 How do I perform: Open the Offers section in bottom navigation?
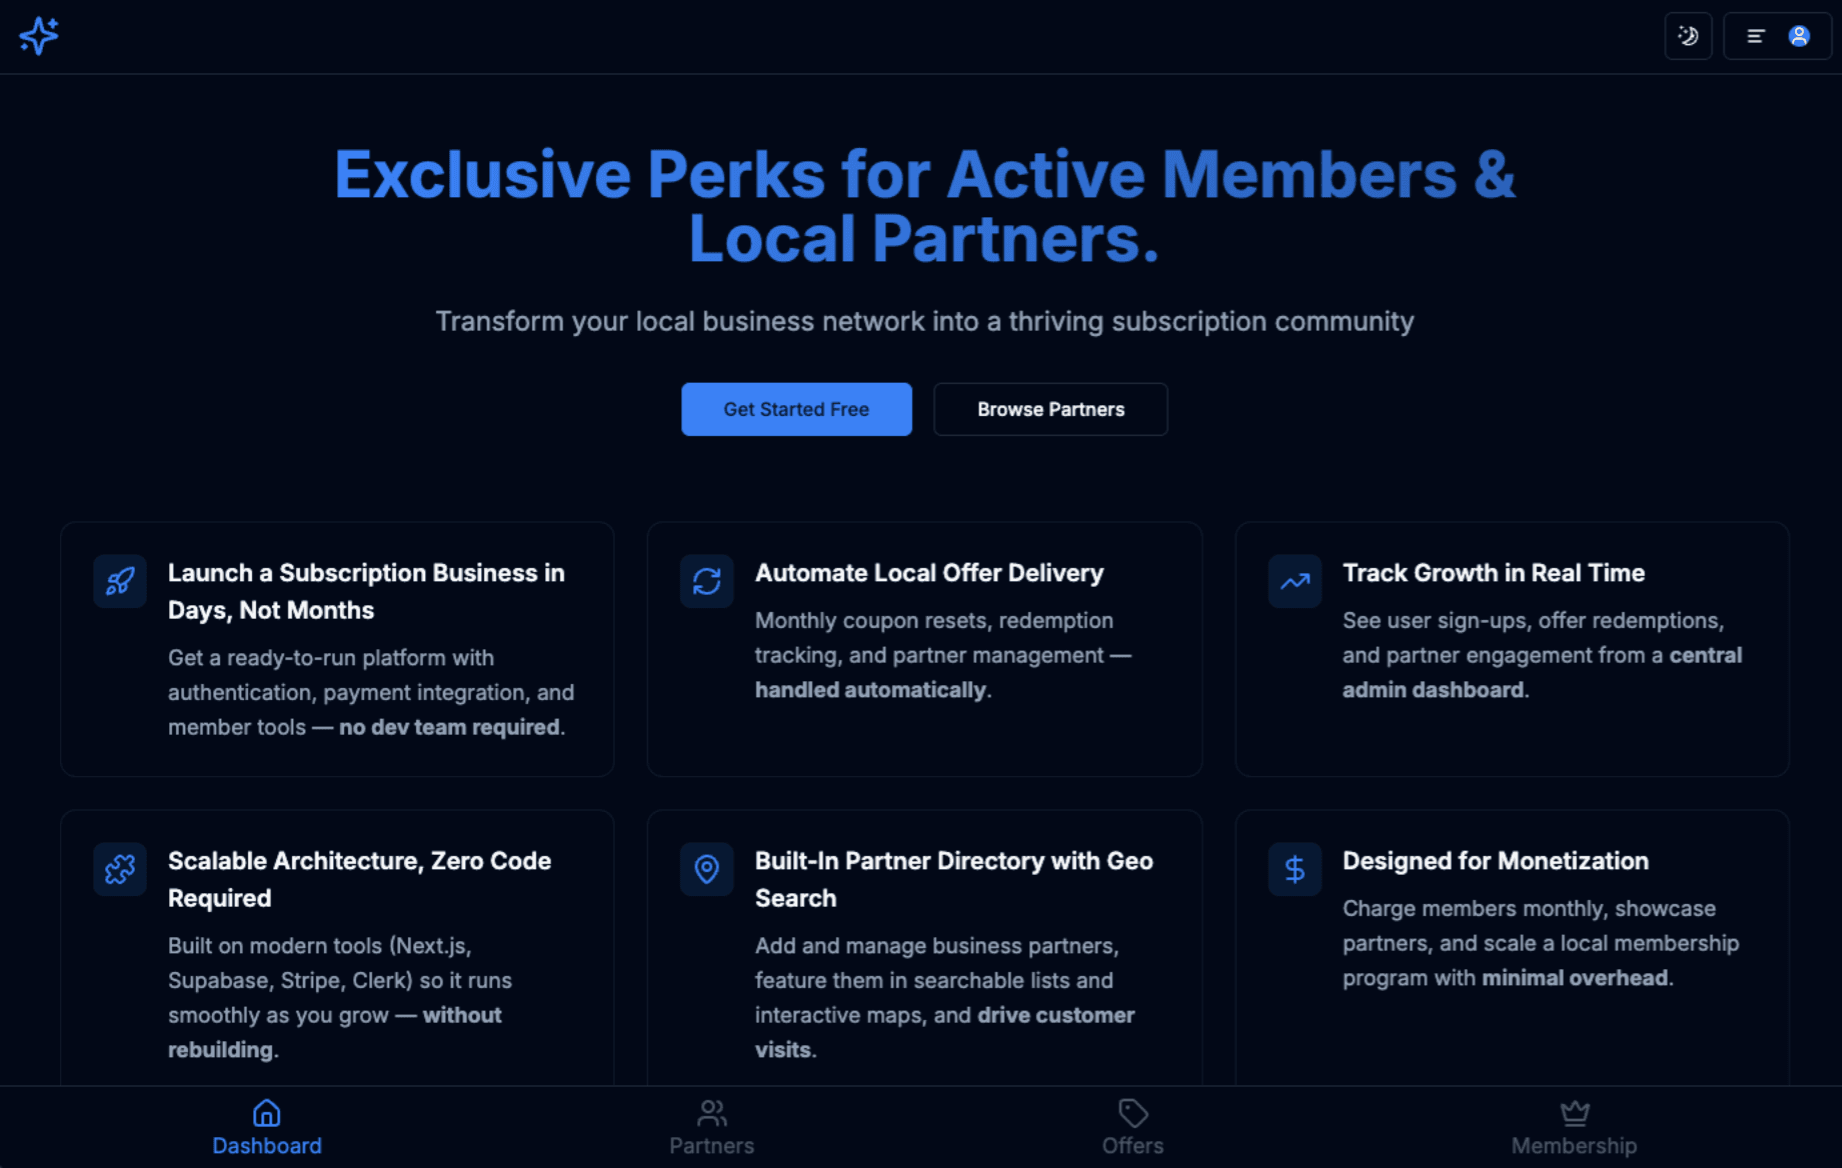click(1132, 1128)
